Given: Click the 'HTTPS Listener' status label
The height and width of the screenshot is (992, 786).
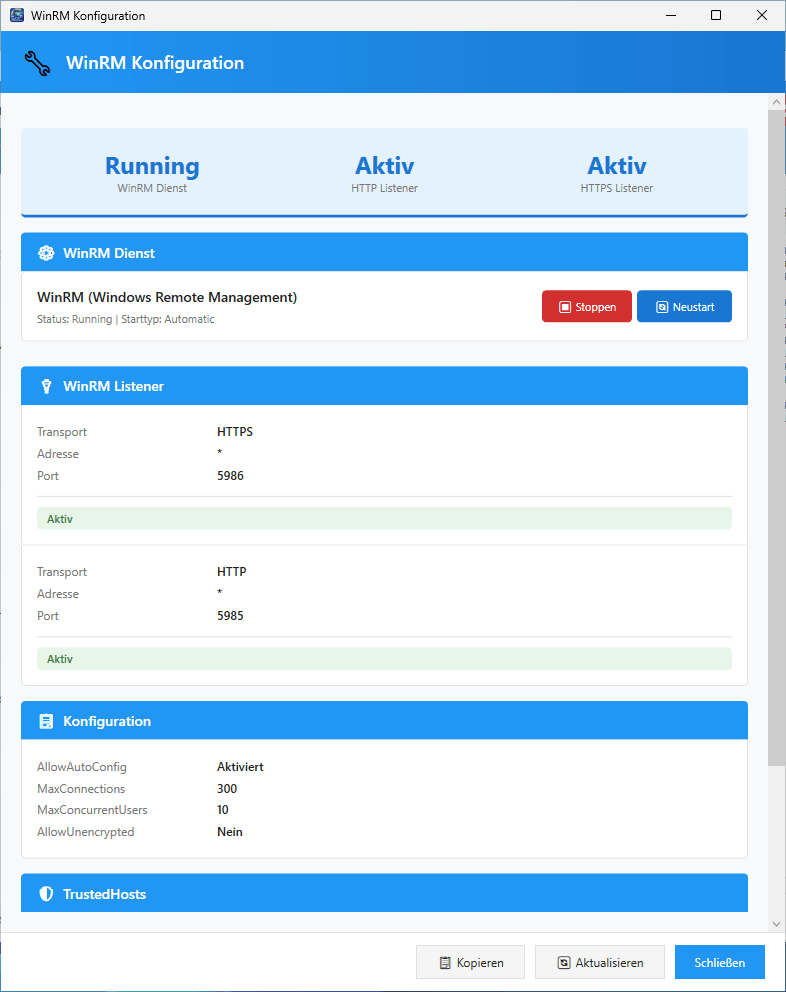Looking at the screenshot, I should 617,188.
